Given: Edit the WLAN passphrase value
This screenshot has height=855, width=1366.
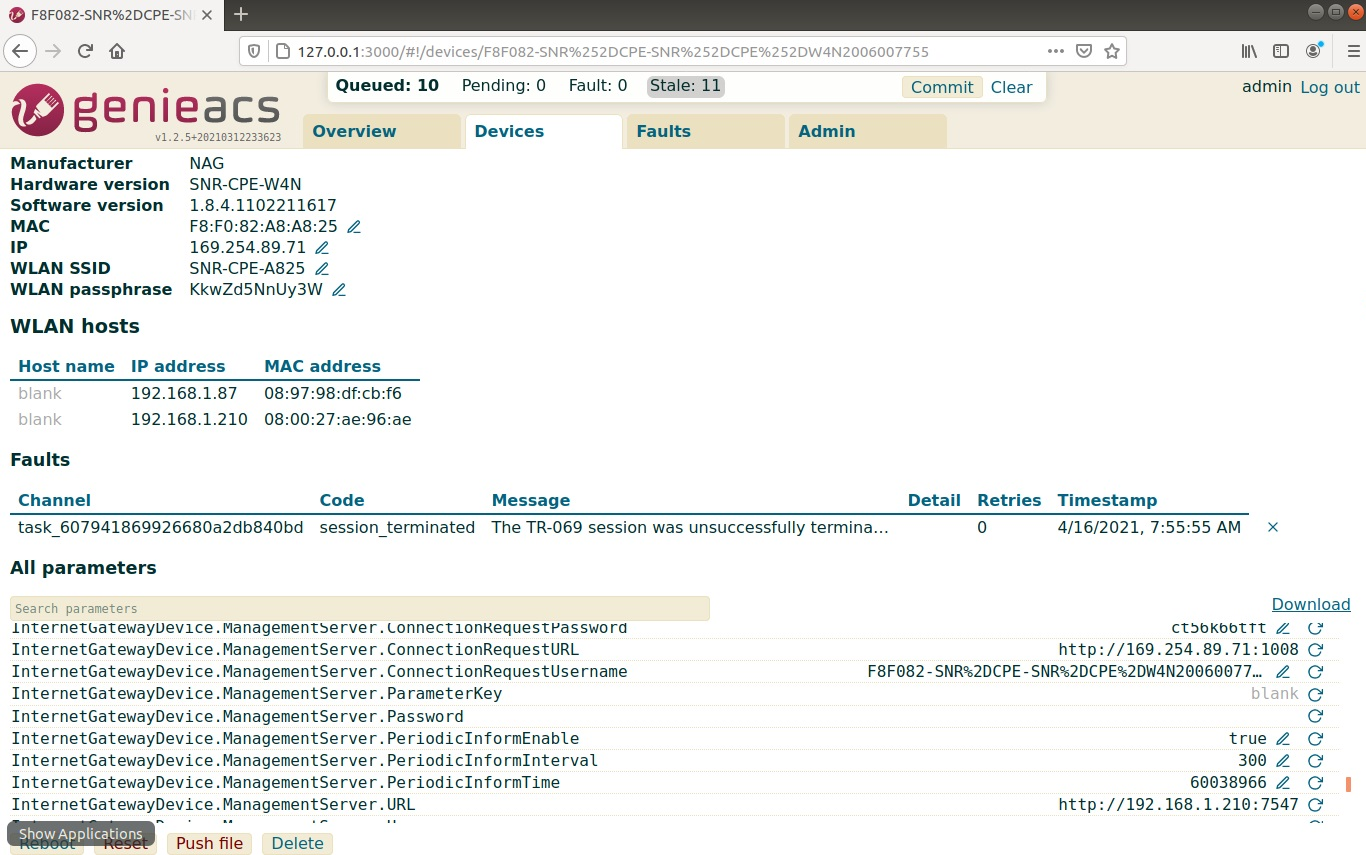Looking at the screenshot, I should 339,290.
